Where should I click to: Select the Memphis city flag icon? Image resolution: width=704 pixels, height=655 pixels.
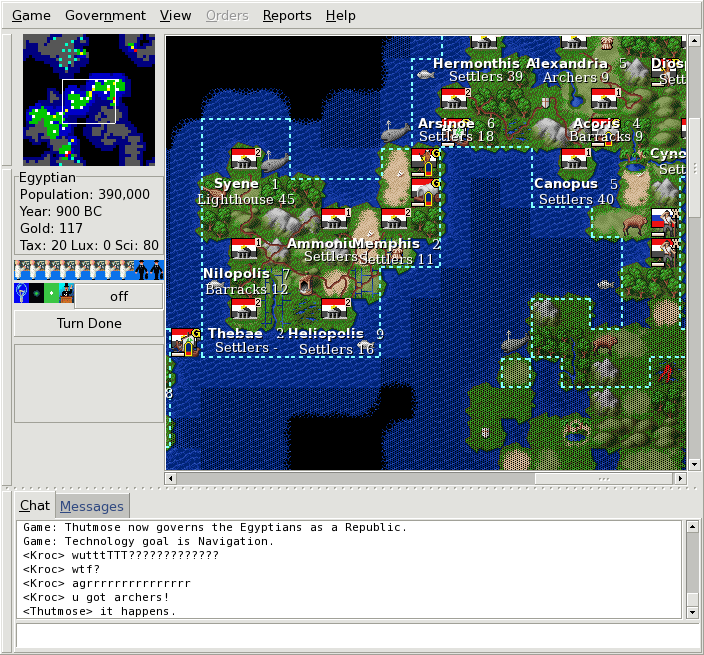(396, 218)
